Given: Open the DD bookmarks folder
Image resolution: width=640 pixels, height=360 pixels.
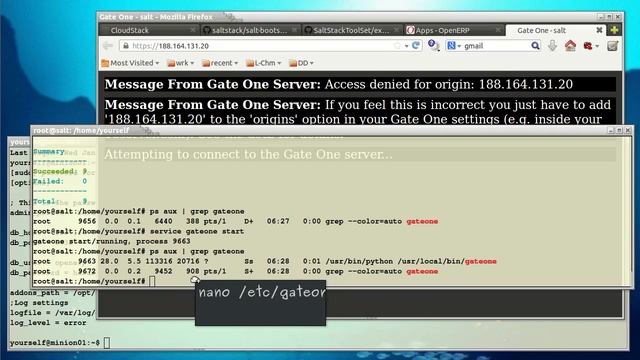Looking at the screenshot, I should 301,63.
